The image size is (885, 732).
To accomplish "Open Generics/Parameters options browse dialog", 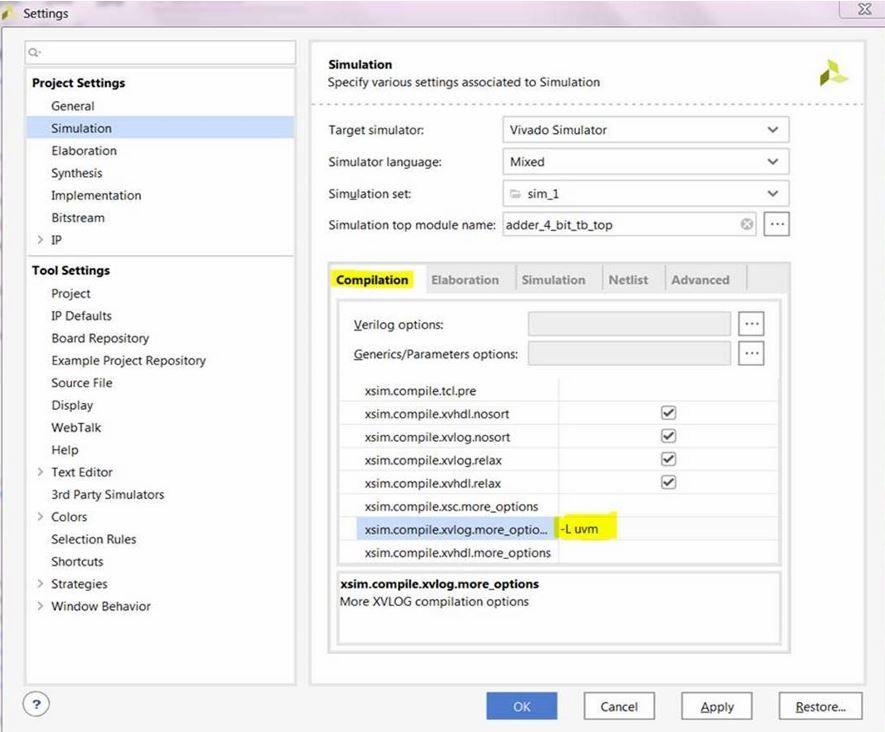I will click(x=751, y=353).
